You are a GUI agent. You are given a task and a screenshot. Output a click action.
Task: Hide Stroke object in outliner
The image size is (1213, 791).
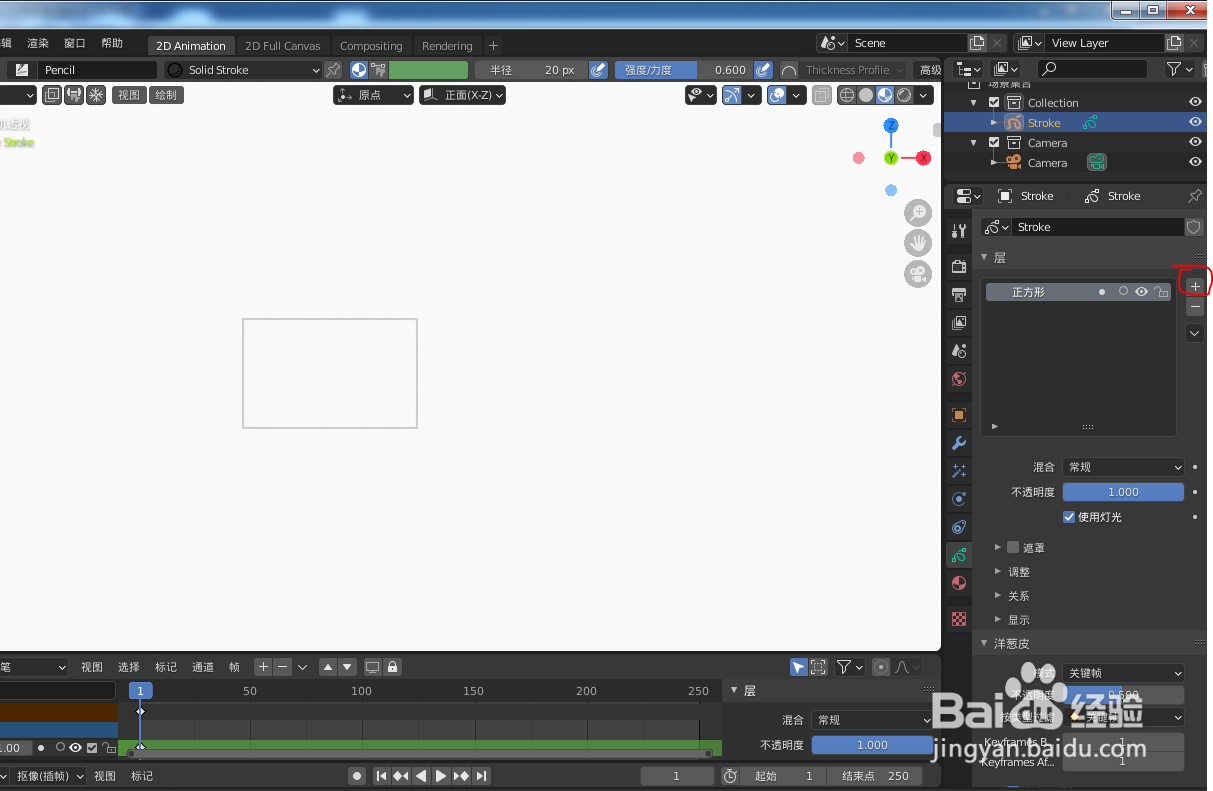pyautogui.click(x=1194, y=122)
